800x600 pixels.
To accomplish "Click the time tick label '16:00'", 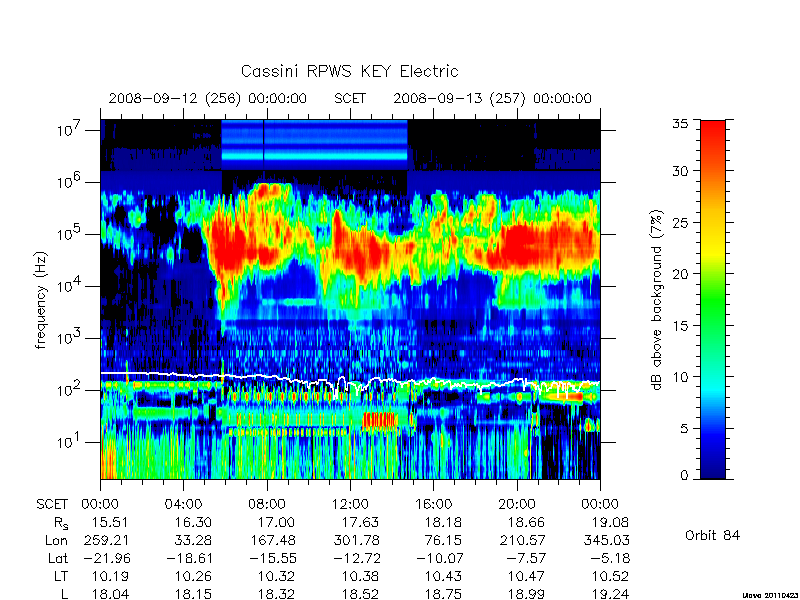I will [433, 505].
